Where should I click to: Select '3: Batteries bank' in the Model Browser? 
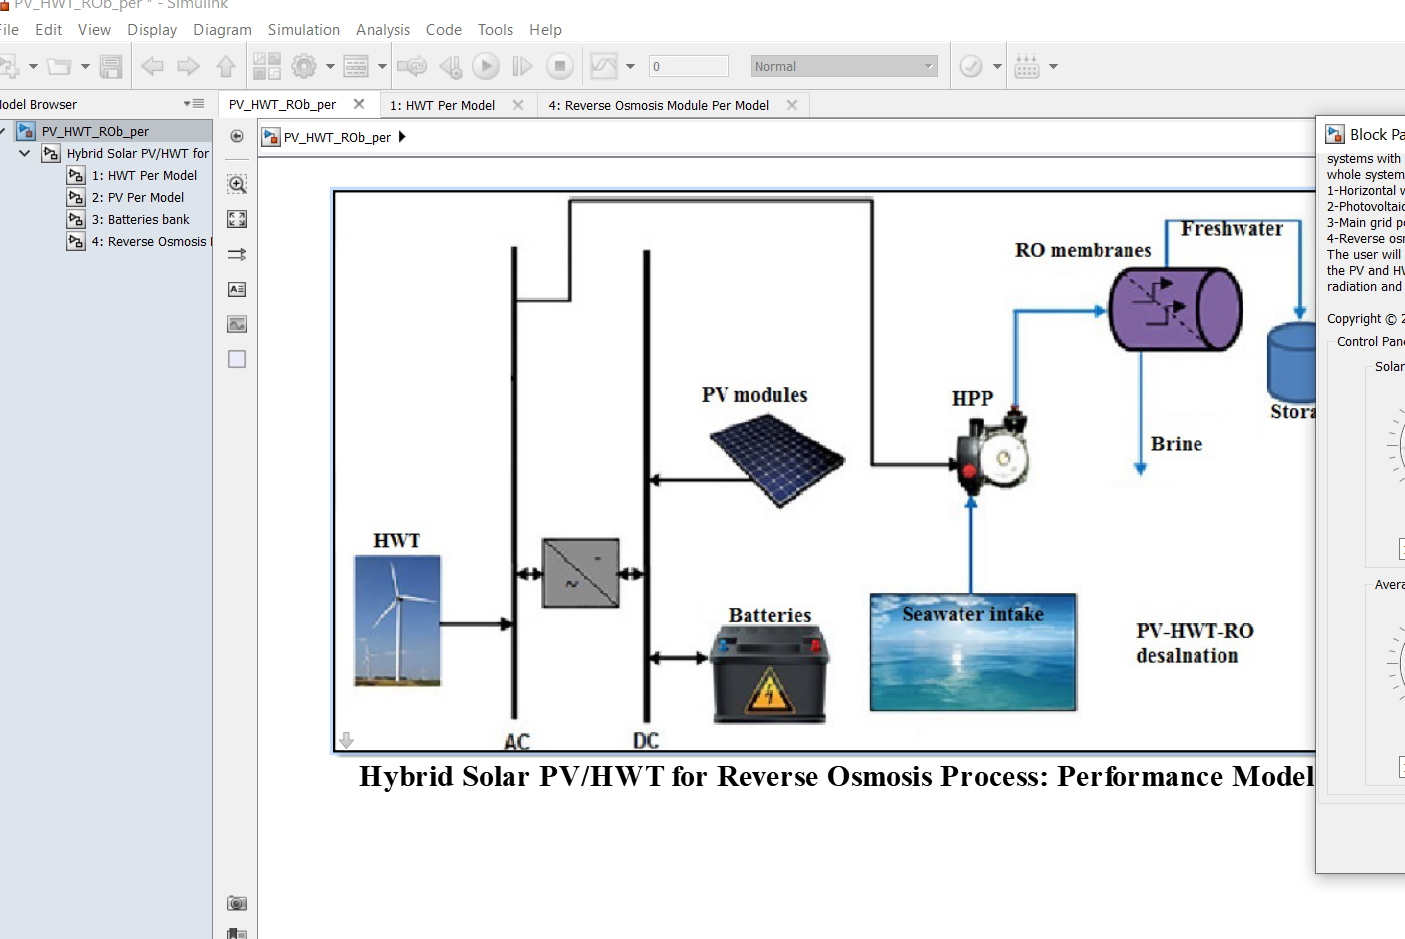click(139, 219)
